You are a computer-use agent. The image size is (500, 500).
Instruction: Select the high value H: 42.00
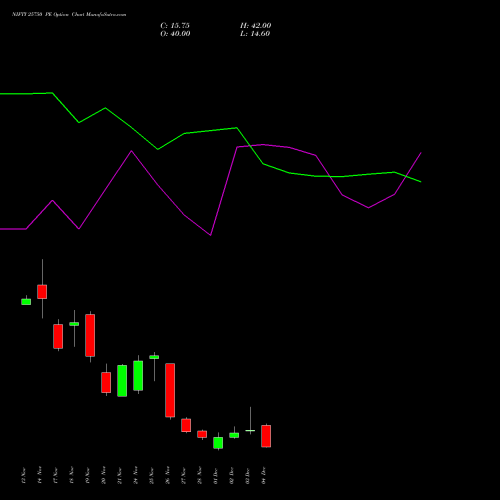point(256,26)
